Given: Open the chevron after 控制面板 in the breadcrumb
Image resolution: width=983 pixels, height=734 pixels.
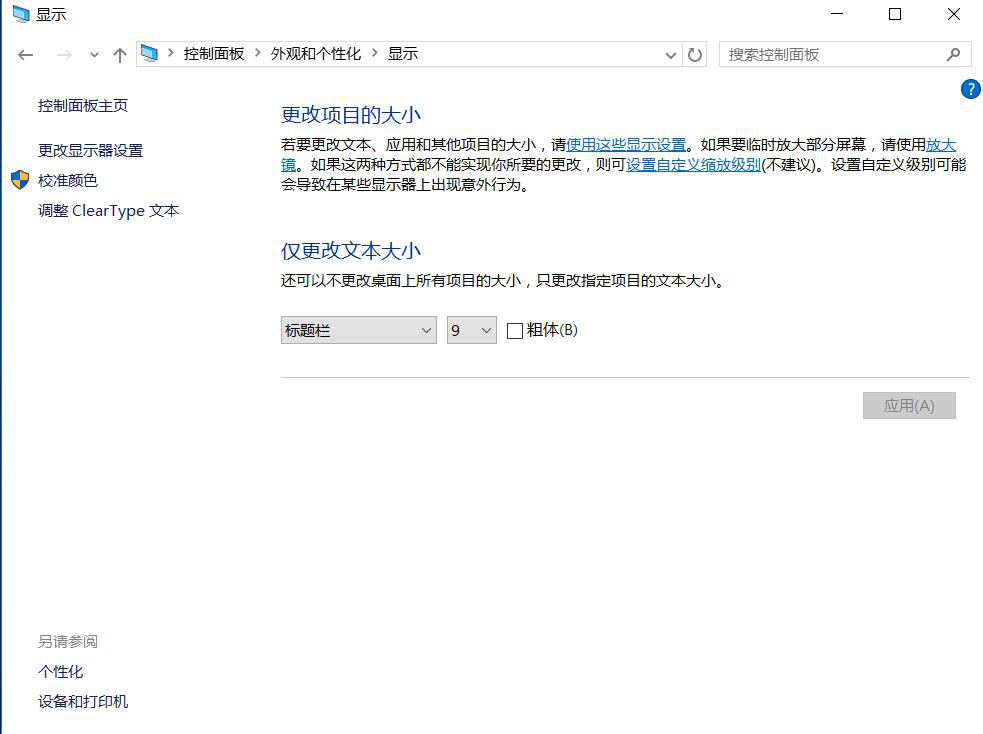Looking at the screenshot, I should (258, 53).
